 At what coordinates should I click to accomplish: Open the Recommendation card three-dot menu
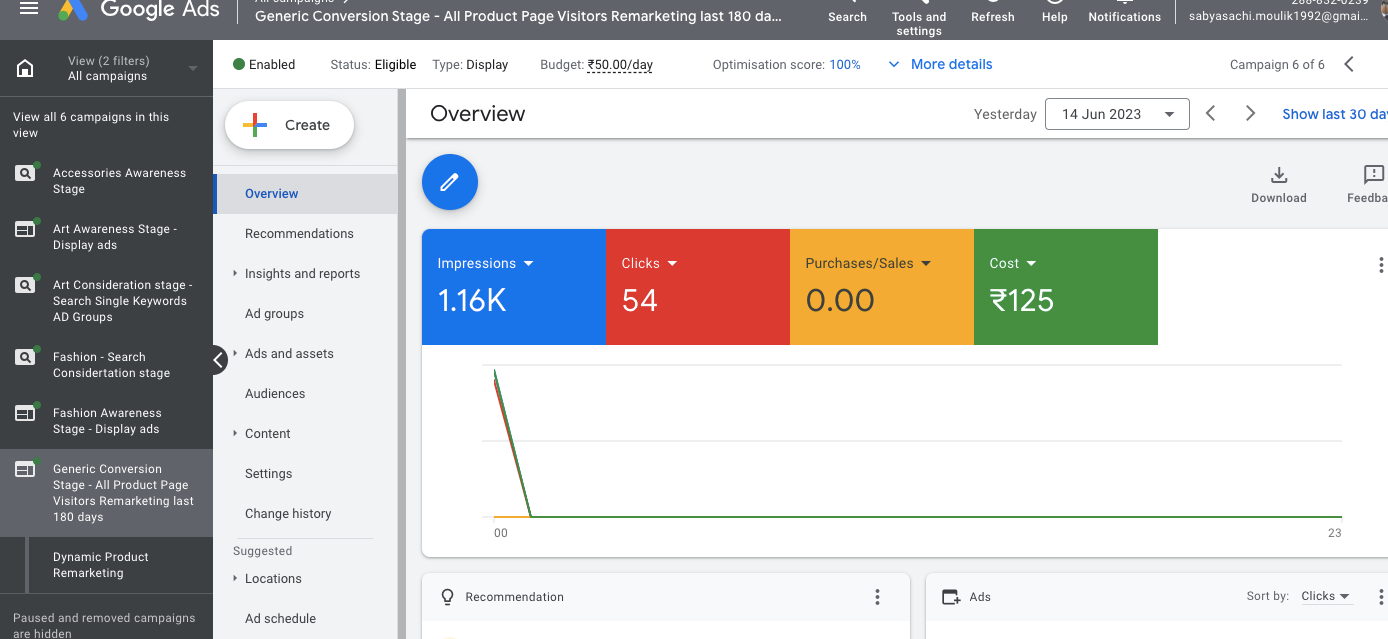point(877,597)
